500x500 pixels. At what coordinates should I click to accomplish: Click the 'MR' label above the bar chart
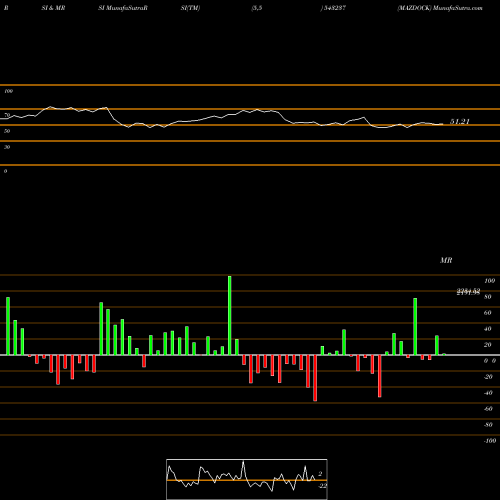point(446,260)
